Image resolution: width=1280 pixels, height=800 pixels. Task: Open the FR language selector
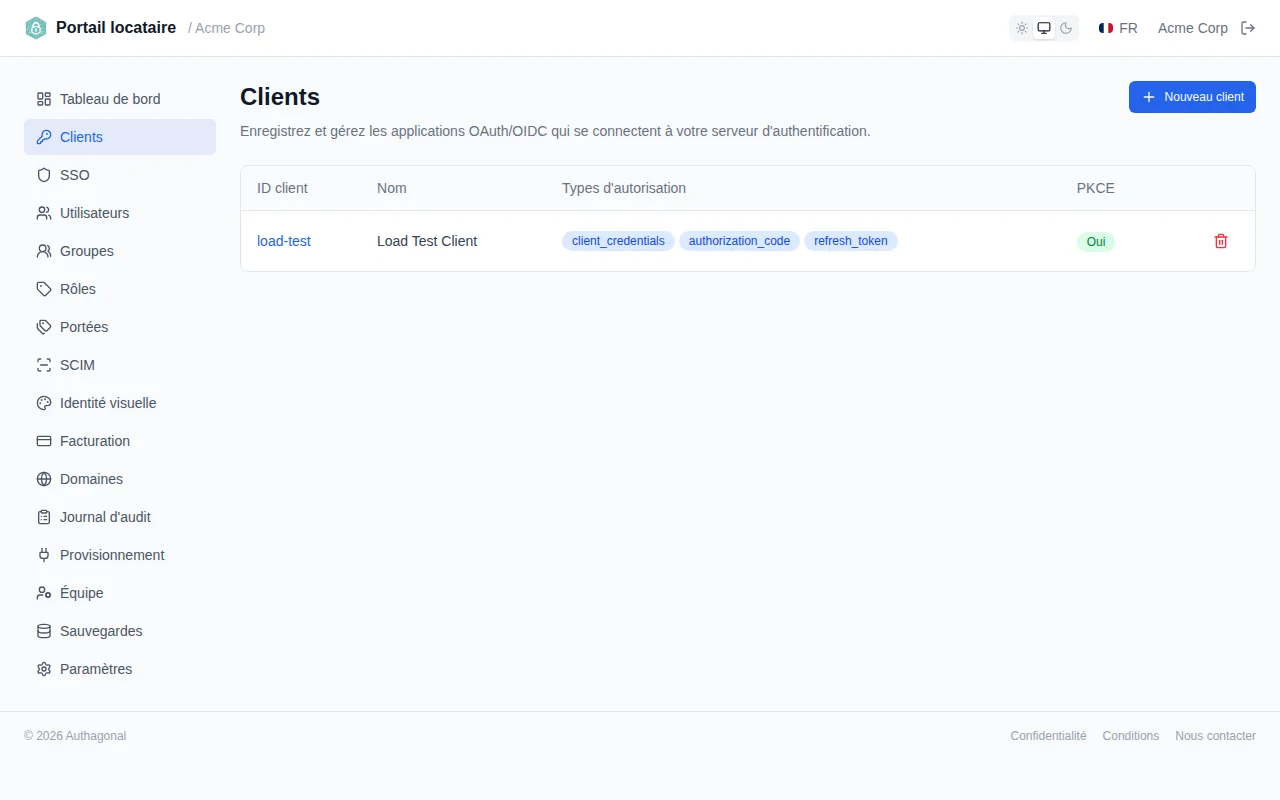tap(1118, 28)
